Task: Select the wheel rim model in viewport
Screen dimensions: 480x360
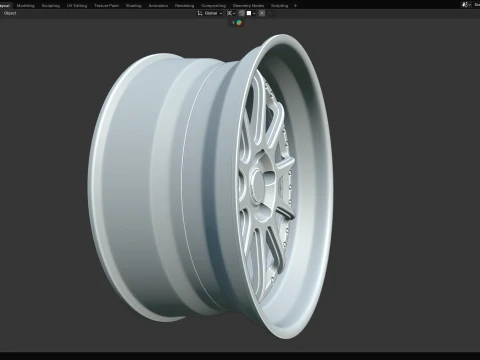Action: tap(210, 187)
